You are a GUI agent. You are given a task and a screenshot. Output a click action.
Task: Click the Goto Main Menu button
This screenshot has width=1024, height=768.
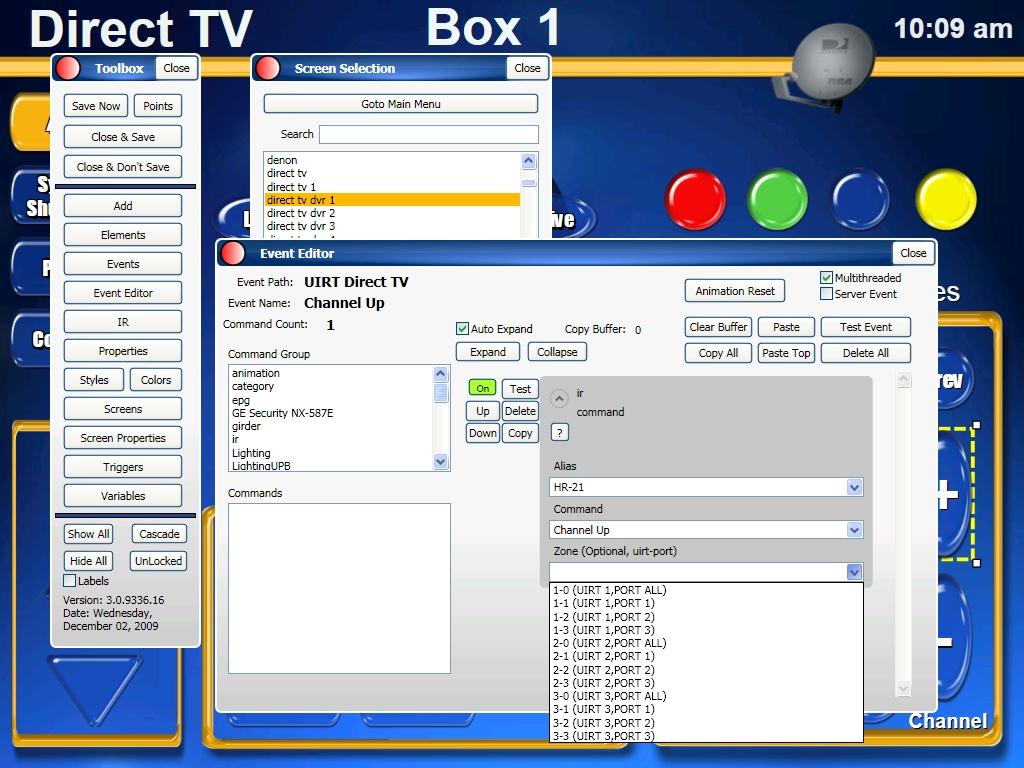(x=400, y=104)
